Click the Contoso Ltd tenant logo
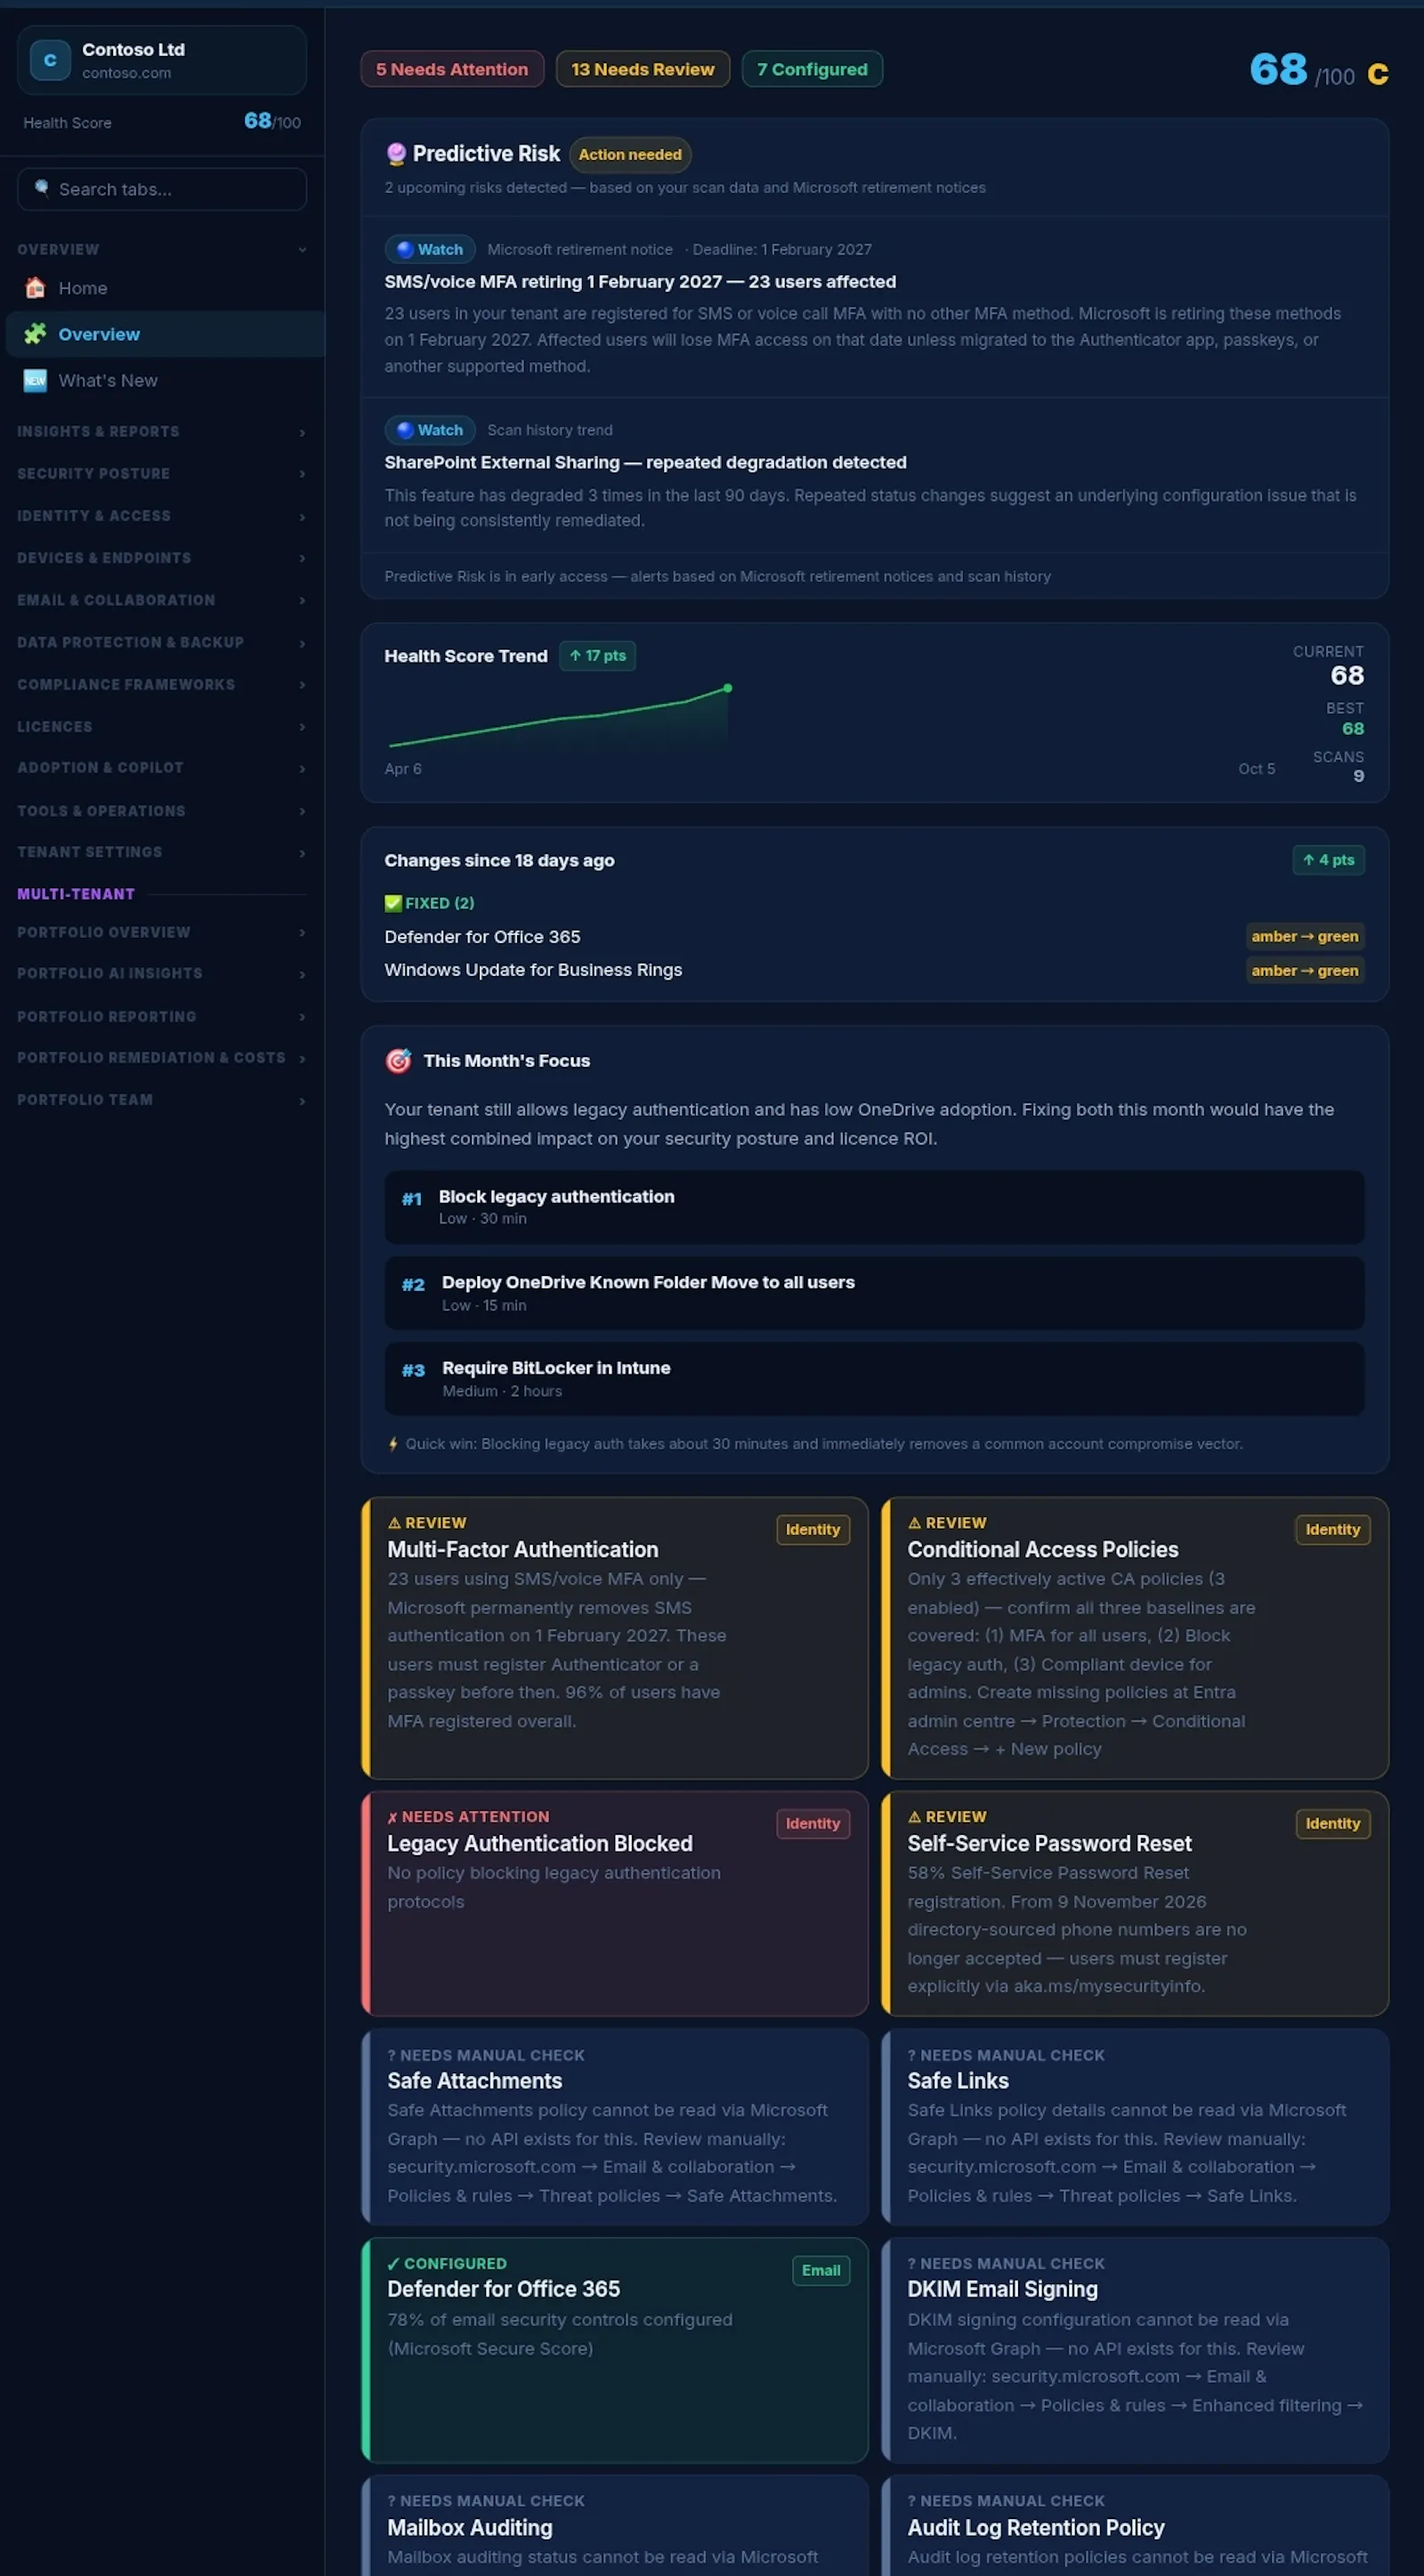The image size is (1424, 2576). (50, 60)
